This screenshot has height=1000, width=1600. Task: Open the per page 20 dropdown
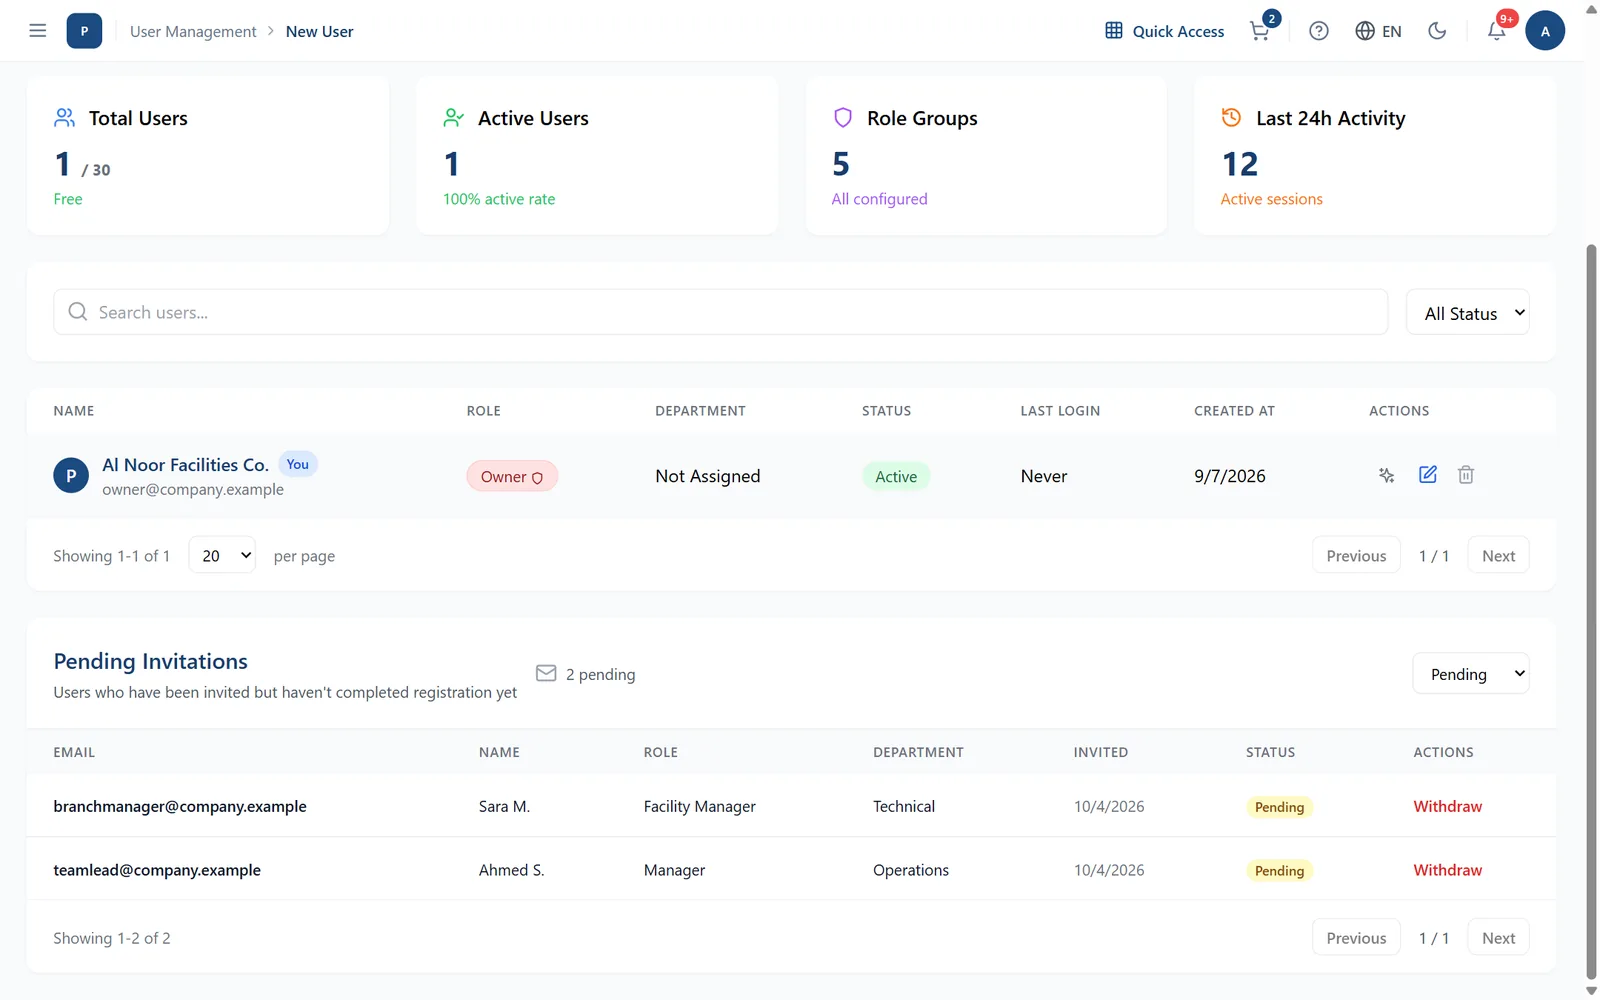222,555
